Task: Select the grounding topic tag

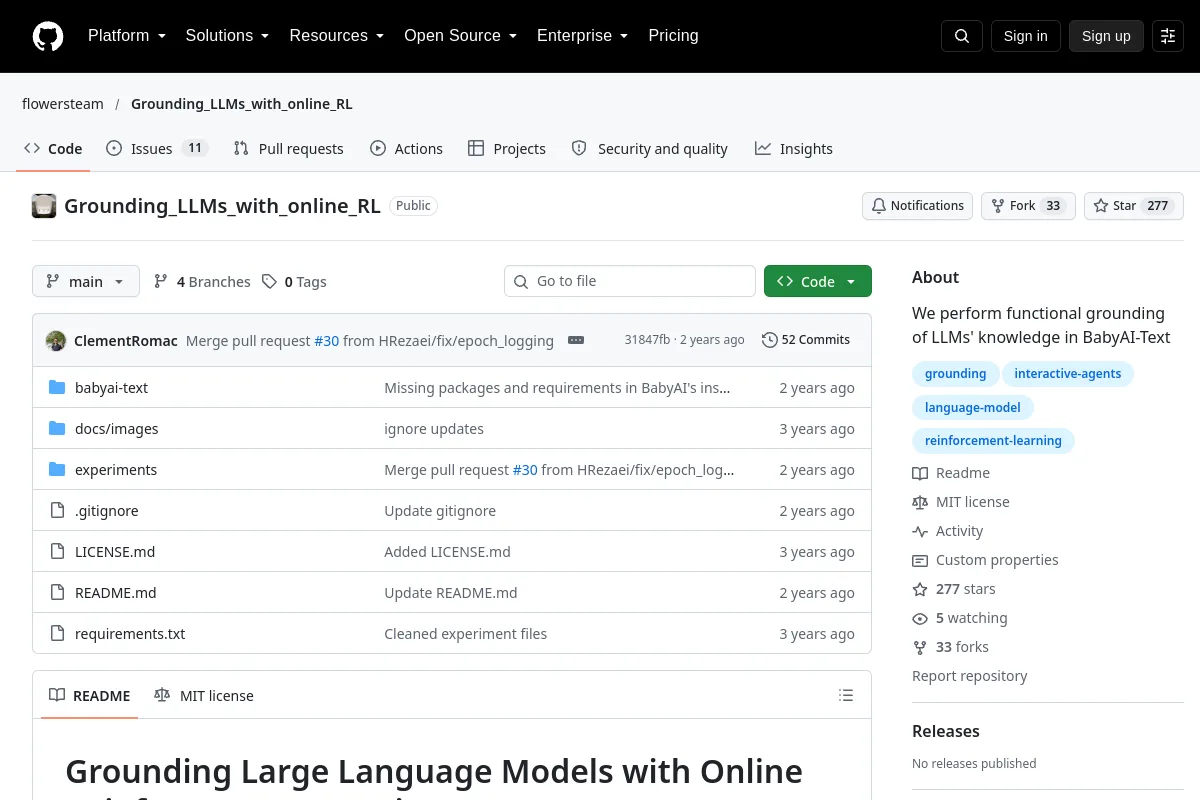Action: point(955,374)
